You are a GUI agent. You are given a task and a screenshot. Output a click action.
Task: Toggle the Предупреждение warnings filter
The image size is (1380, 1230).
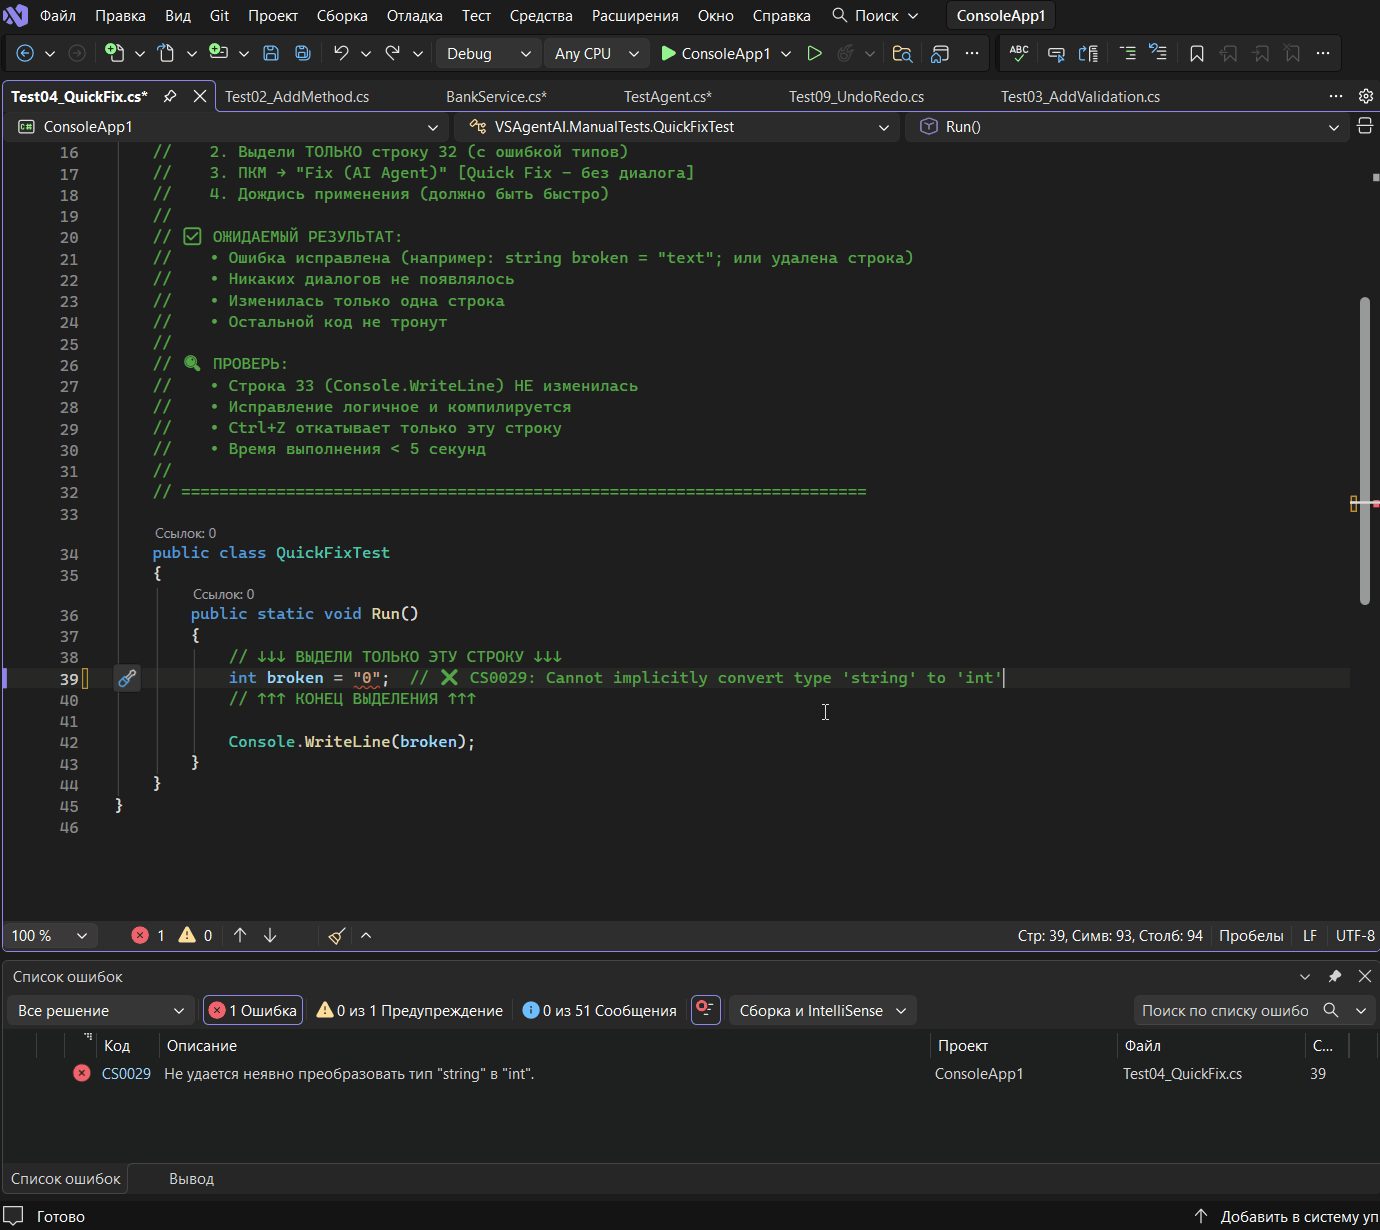click(410, 1011)
